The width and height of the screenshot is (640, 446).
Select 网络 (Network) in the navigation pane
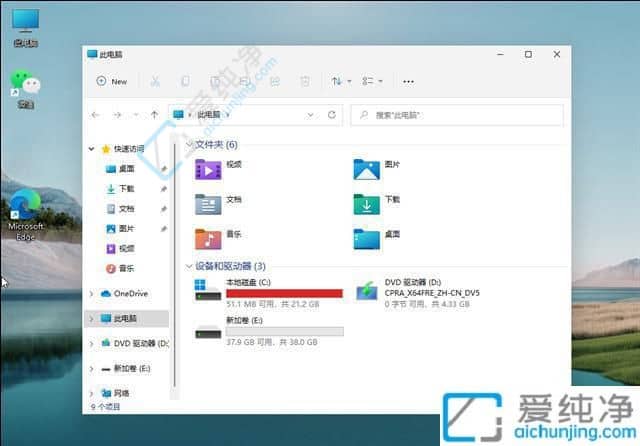click(x=121, y=393)
